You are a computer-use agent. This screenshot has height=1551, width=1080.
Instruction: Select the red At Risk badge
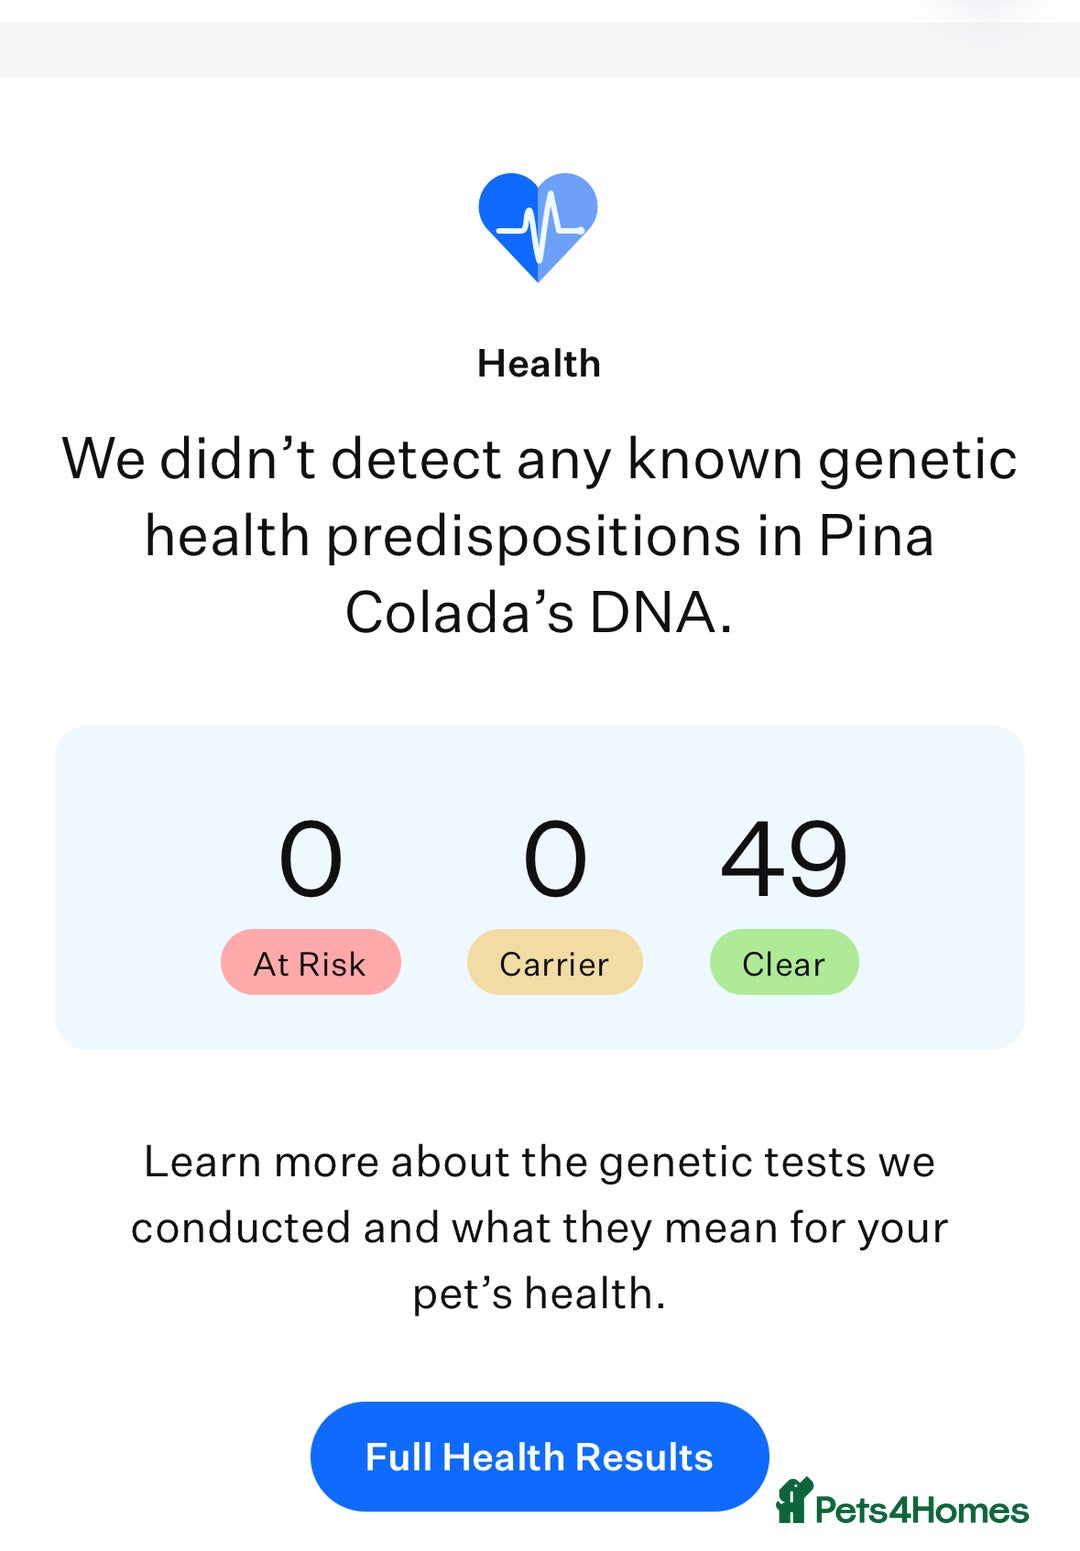pyautogui.click(x=310, y=962)
